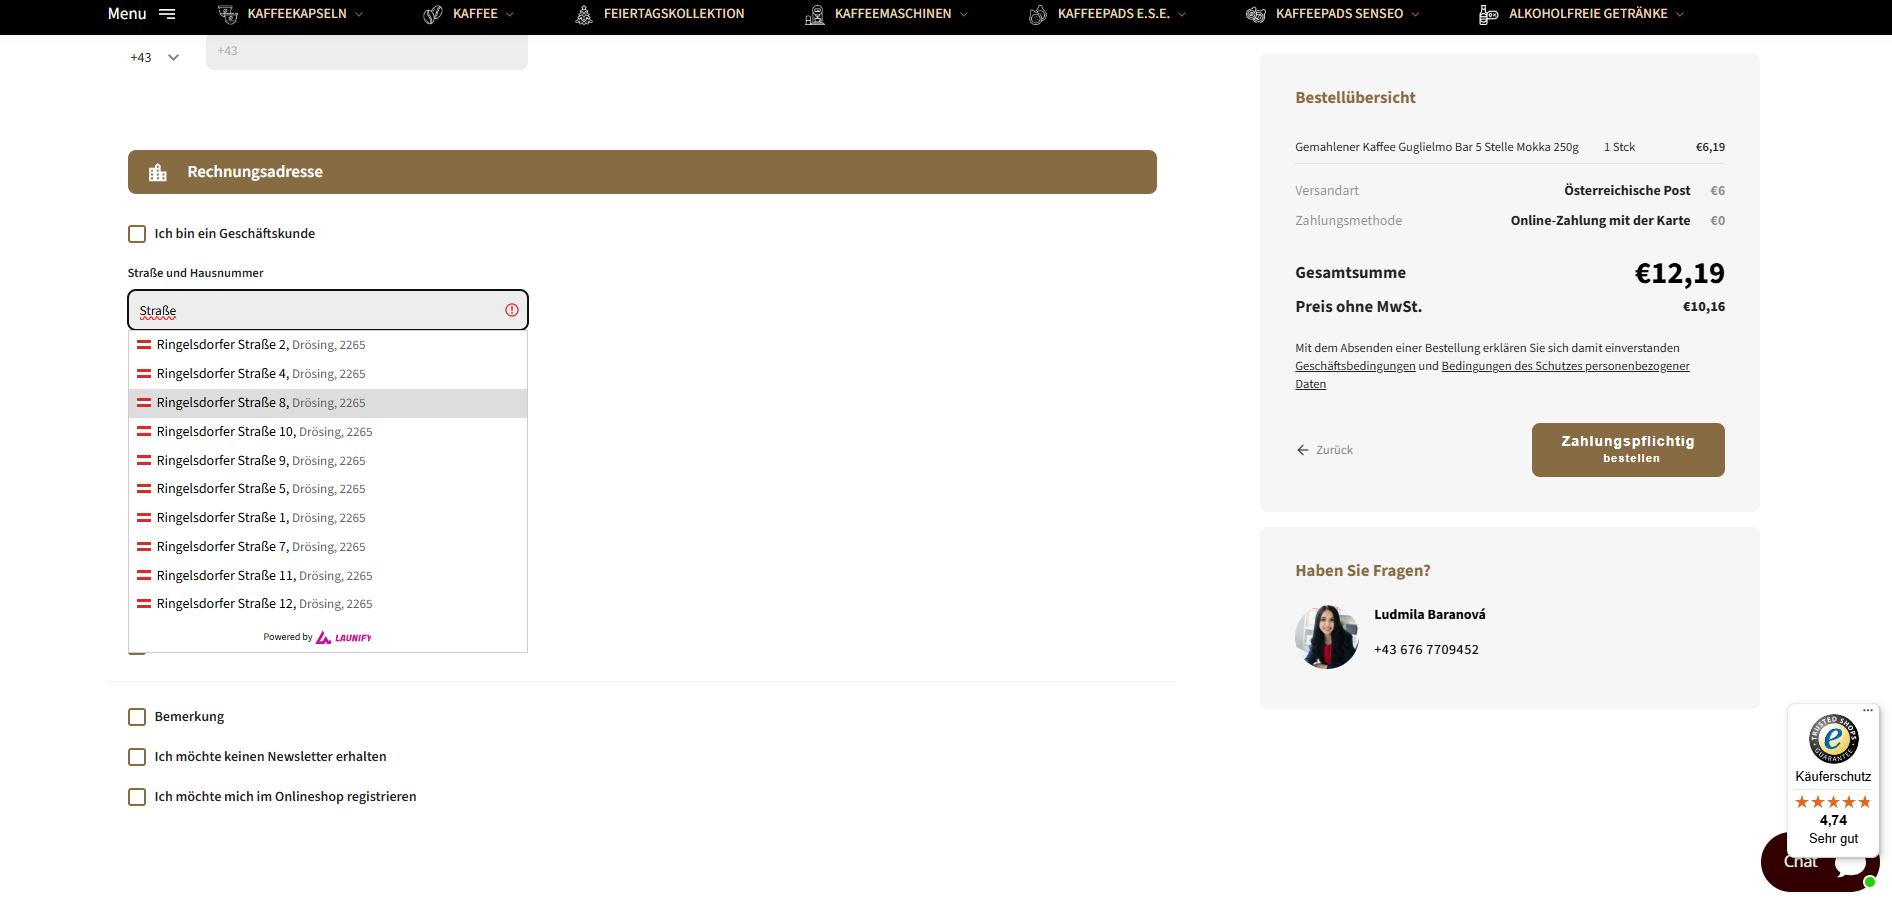This screenshot has height=903, width=1892.
Task: Click the Zurück back arrow icon
Action: coord(1303,450)
